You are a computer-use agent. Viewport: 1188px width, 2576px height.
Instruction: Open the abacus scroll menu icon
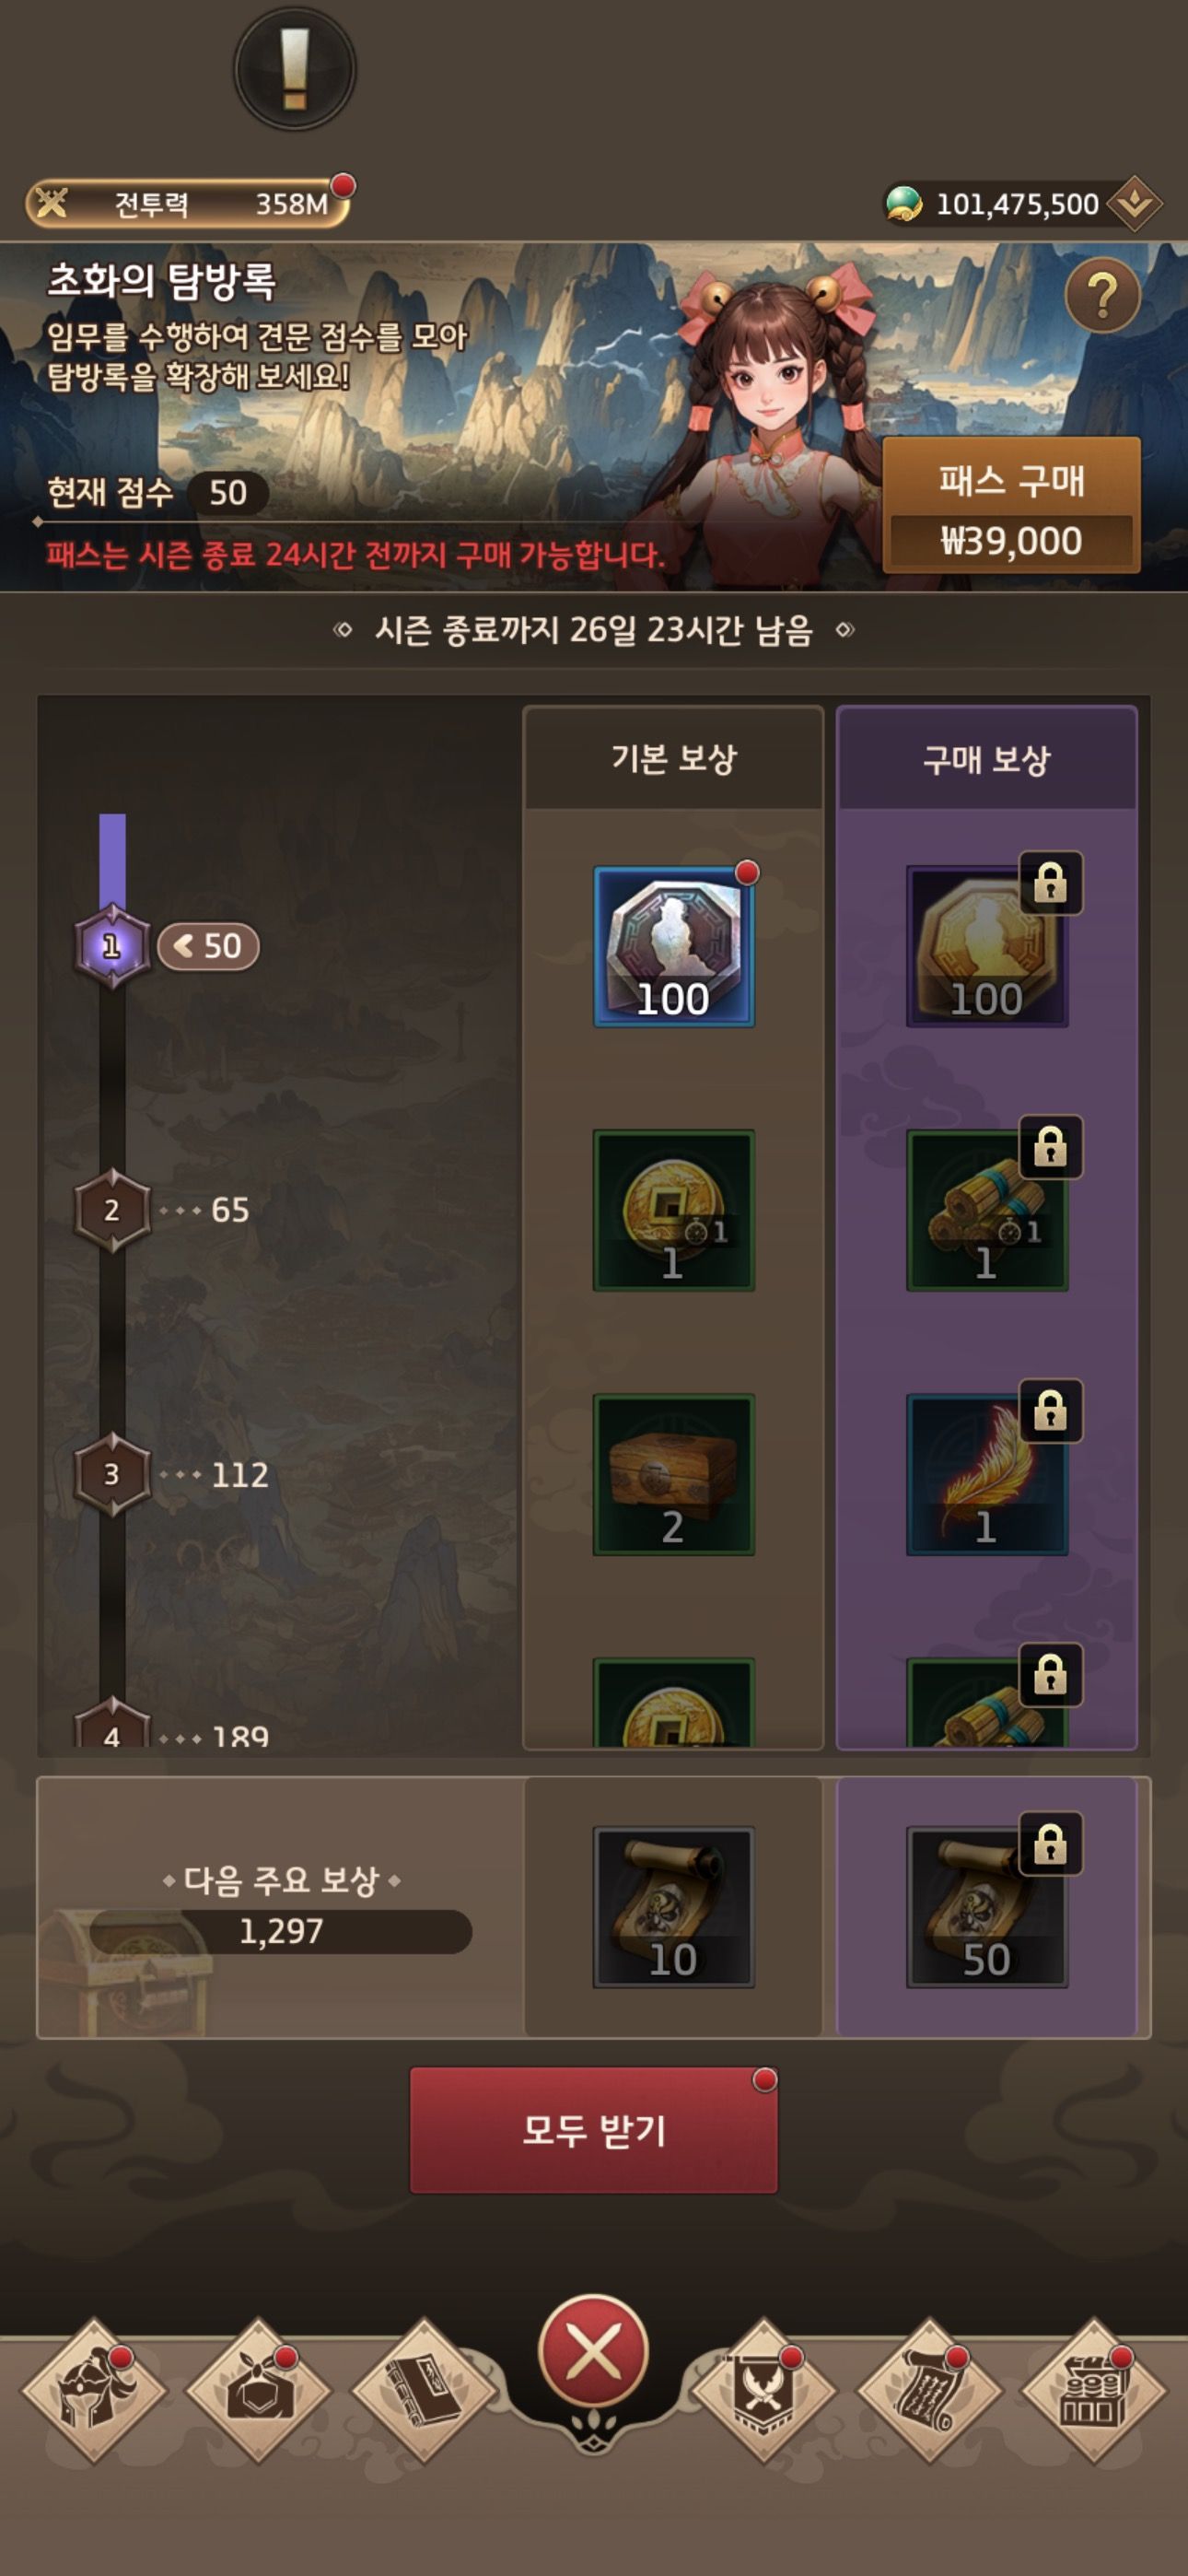(929, 2391)
